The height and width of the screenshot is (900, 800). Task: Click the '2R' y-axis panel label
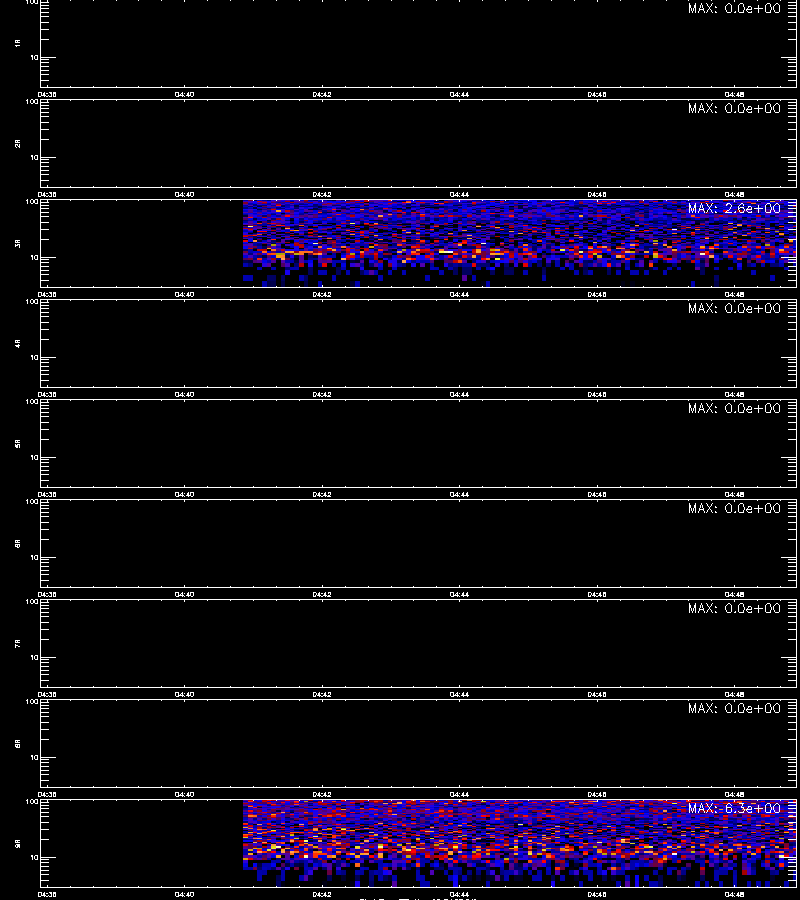[x=18, y=143]
